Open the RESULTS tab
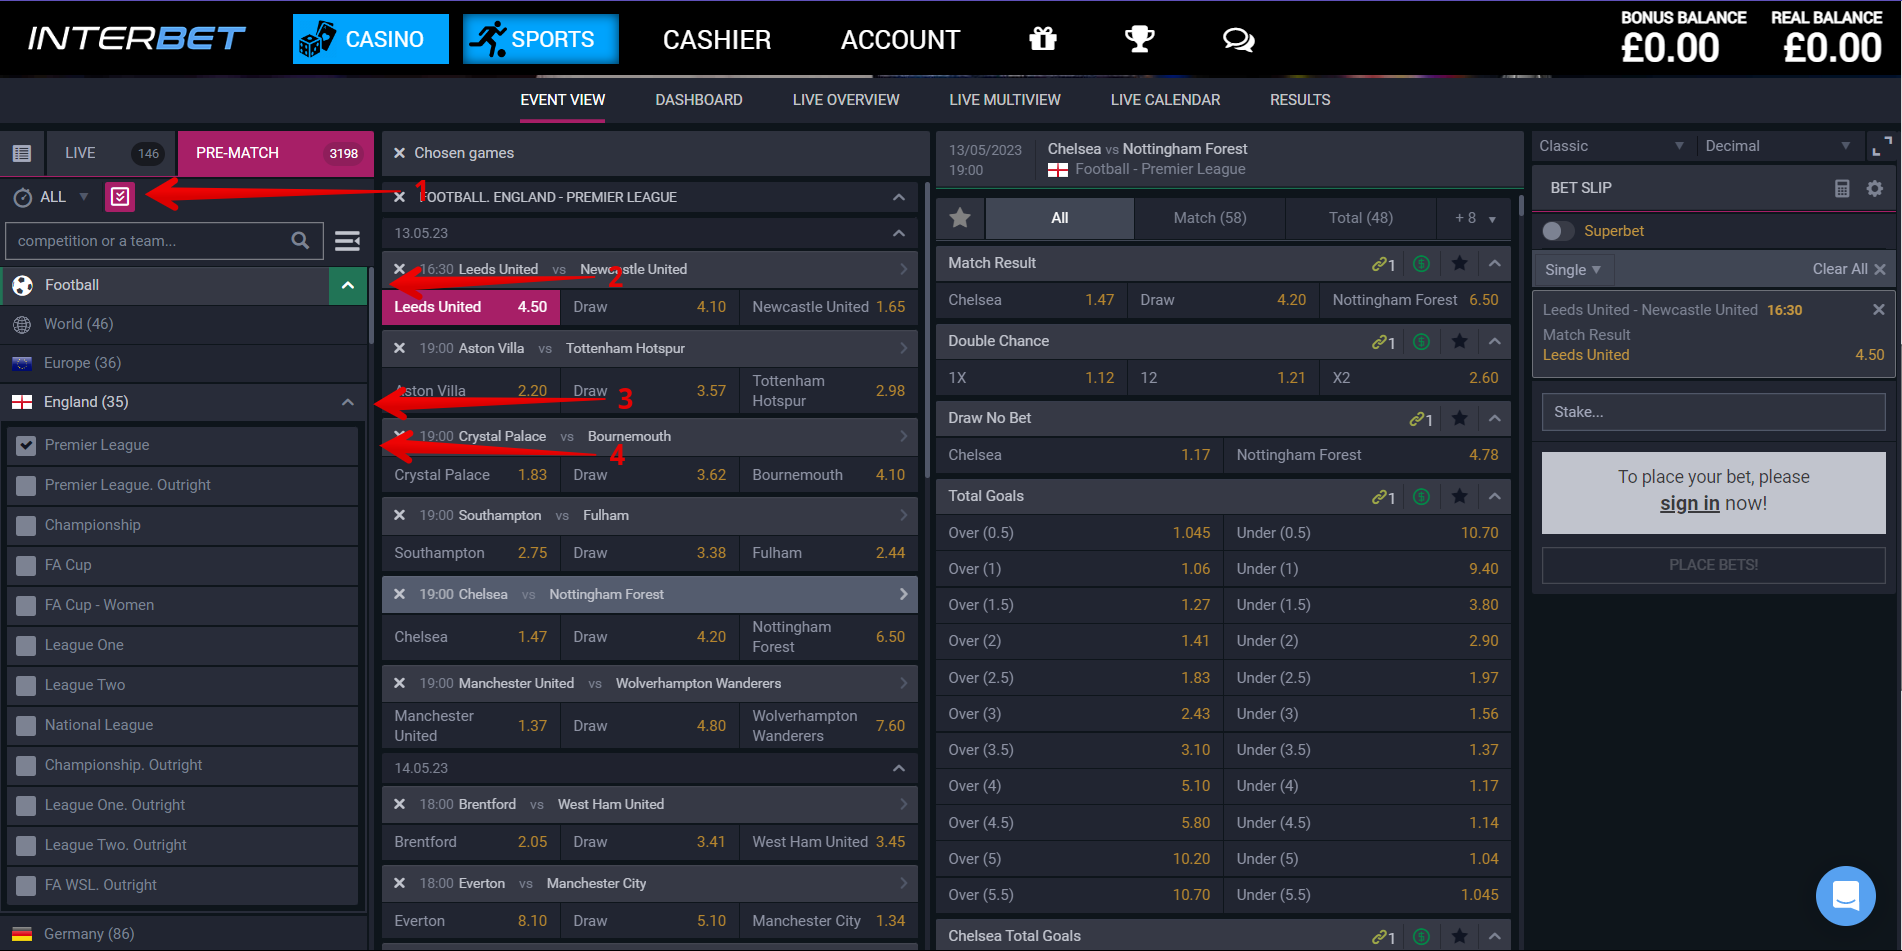The width and height of the screenshot is (1902, 951). point(1300,100)
